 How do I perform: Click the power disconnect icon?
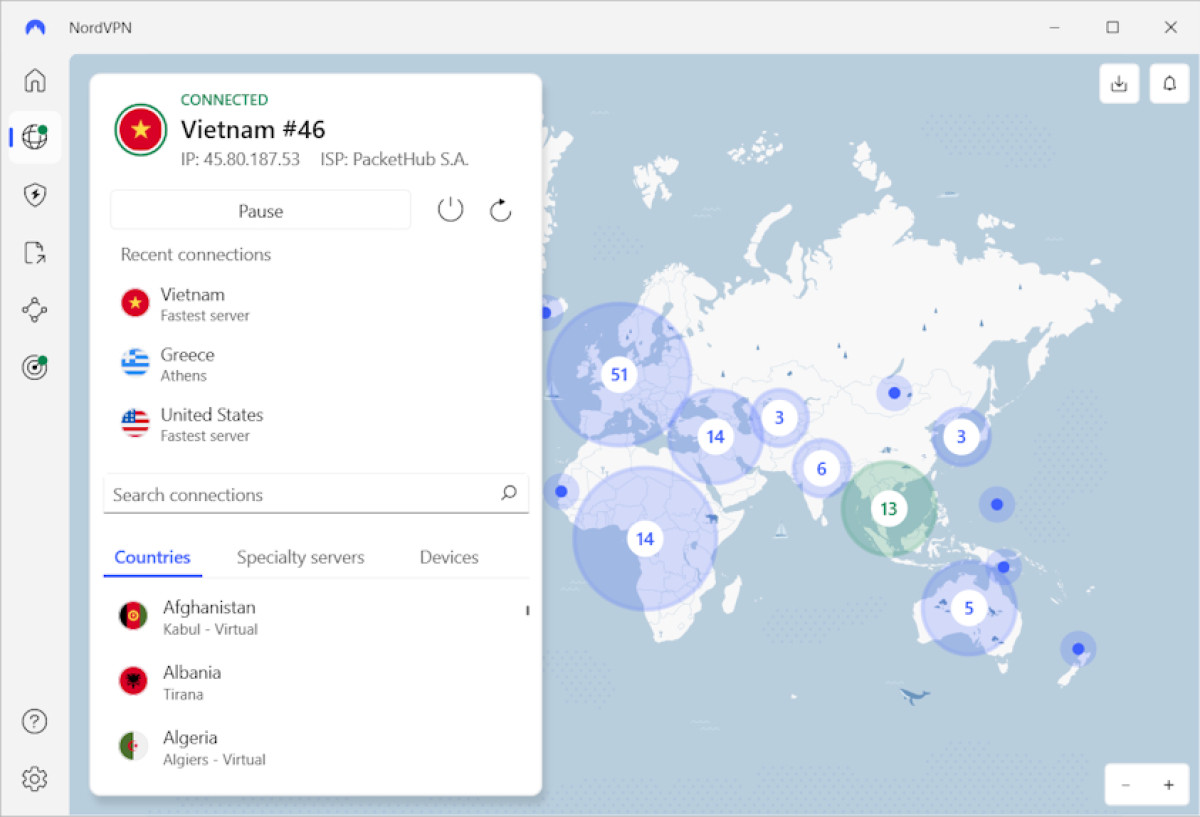(450, 210)
